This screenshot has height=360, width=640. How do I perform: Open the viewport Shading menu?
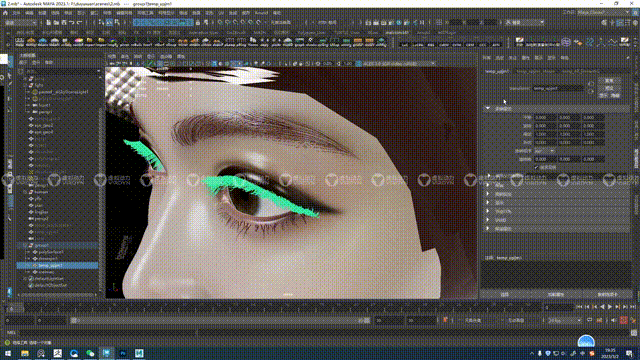pos(125,56)
